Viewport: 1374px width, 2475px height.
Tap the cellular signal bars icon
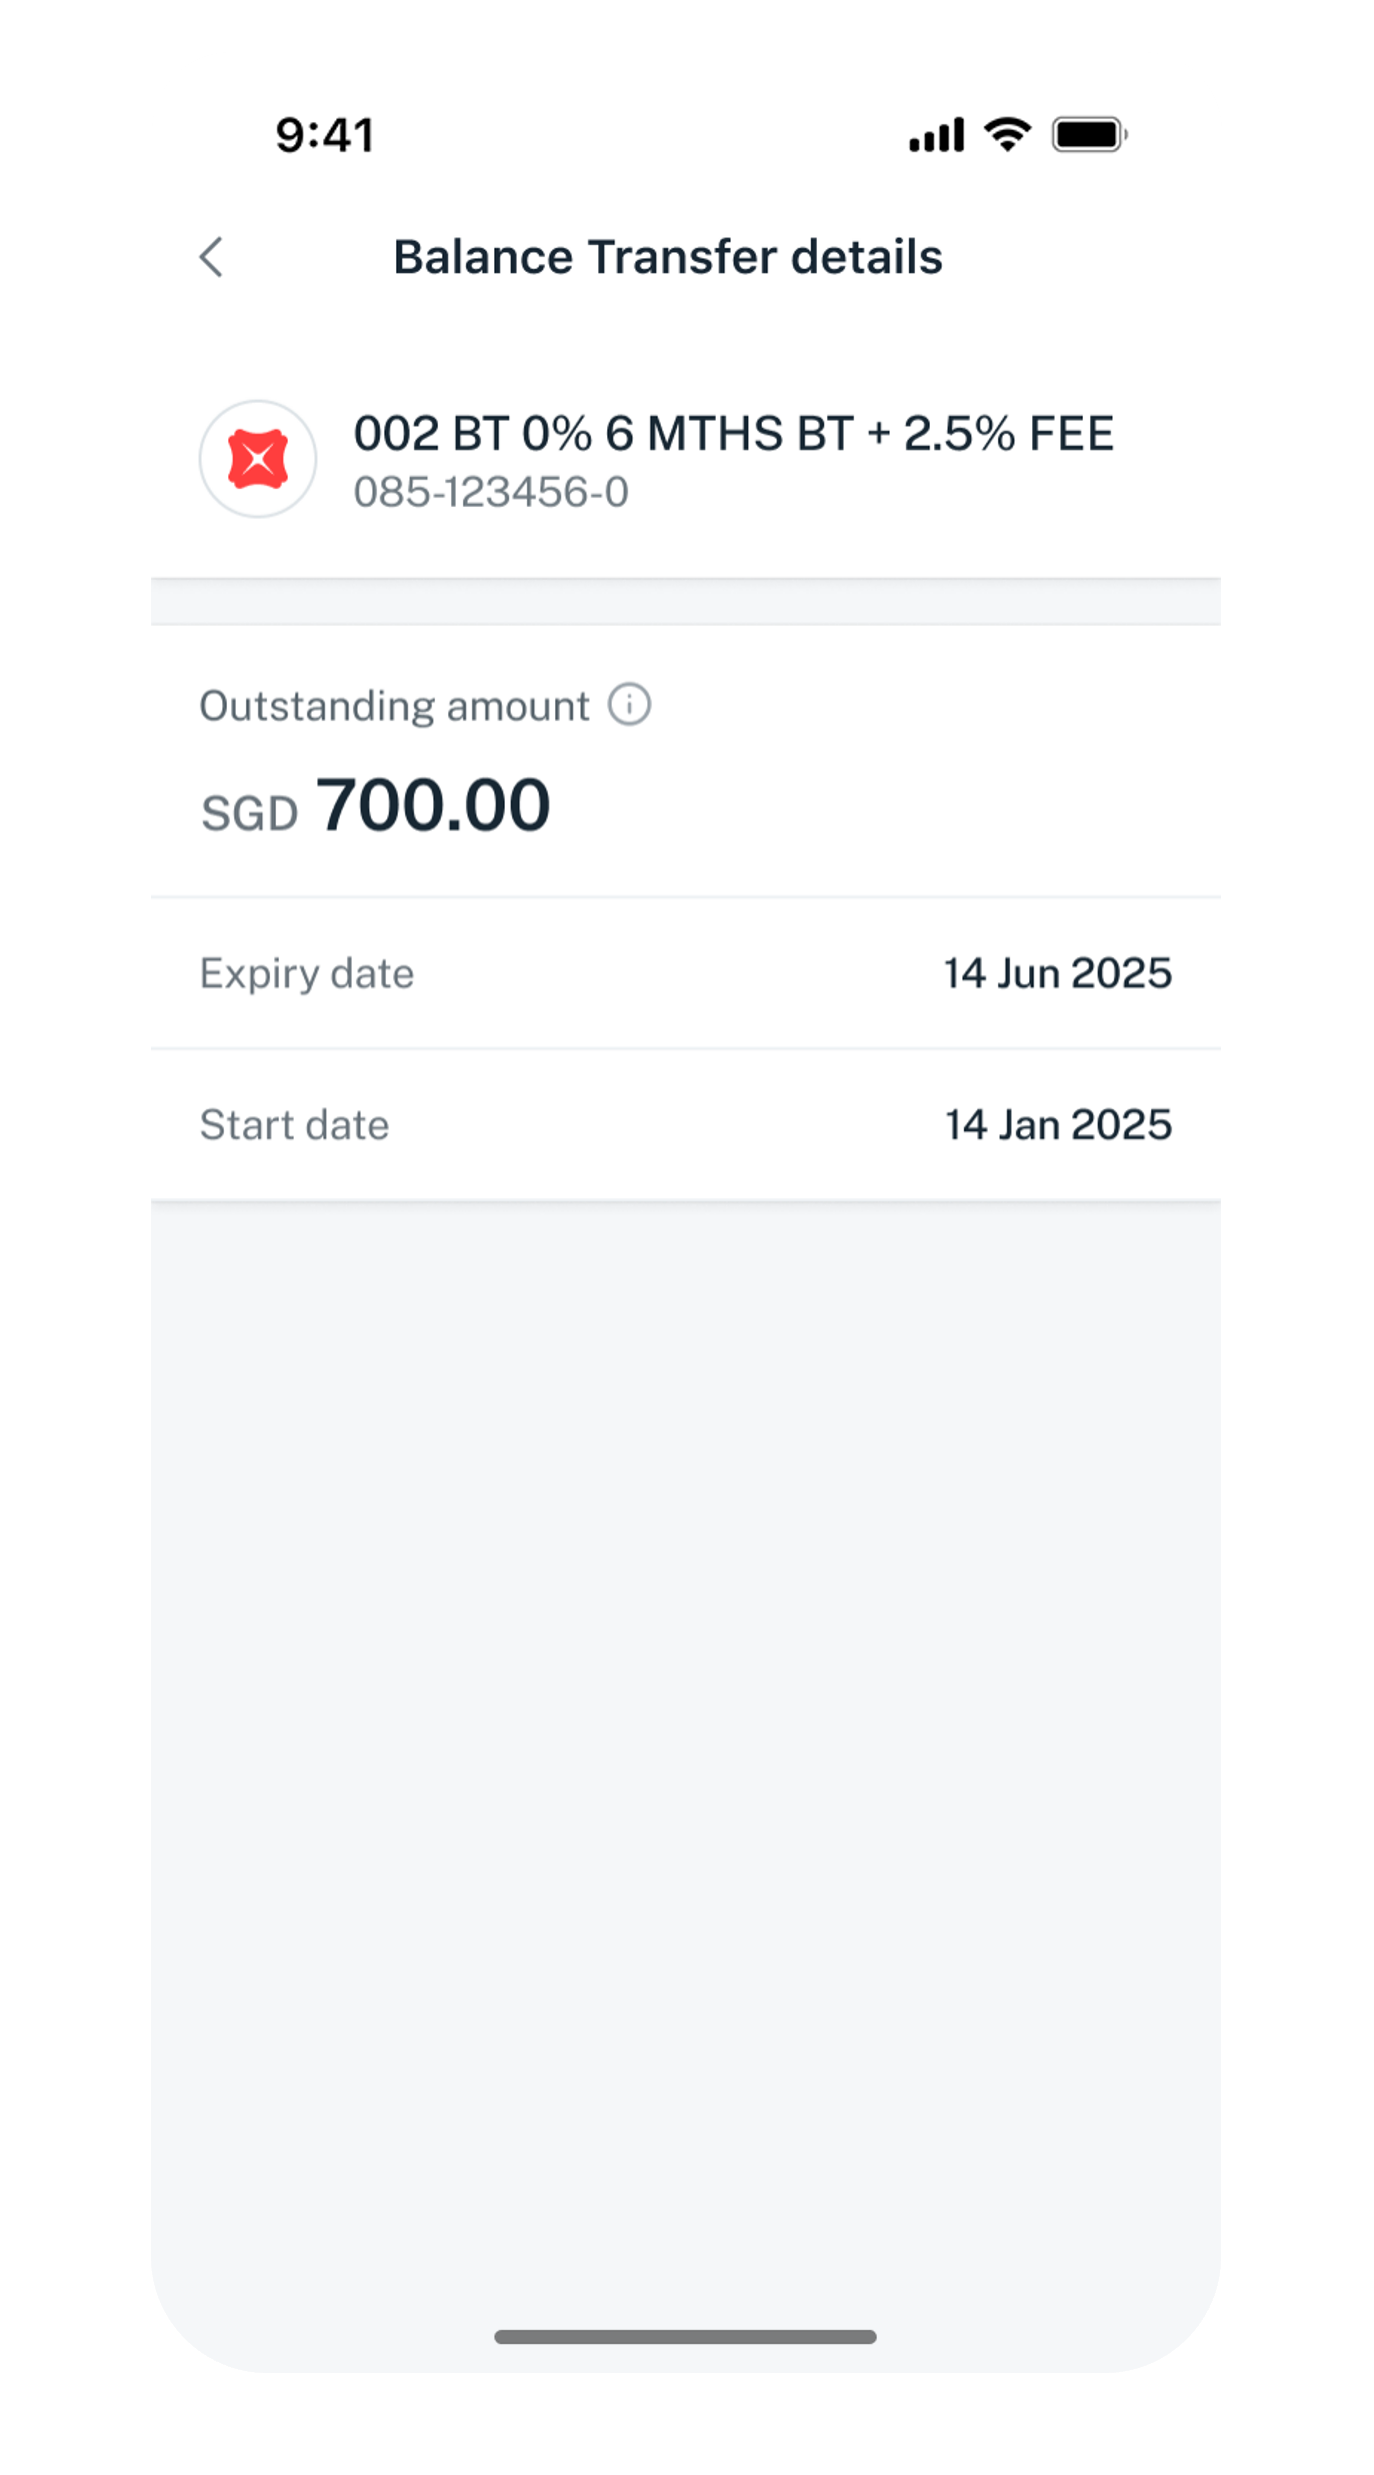[936, 135]
